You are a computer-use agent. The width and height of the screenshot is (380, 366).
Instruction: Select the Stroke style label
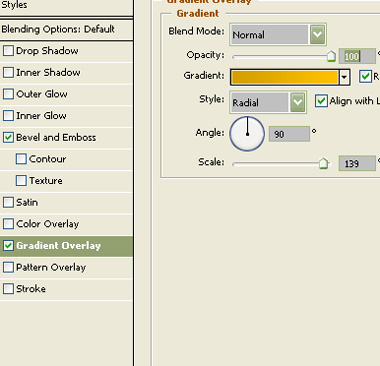point(31,289)
